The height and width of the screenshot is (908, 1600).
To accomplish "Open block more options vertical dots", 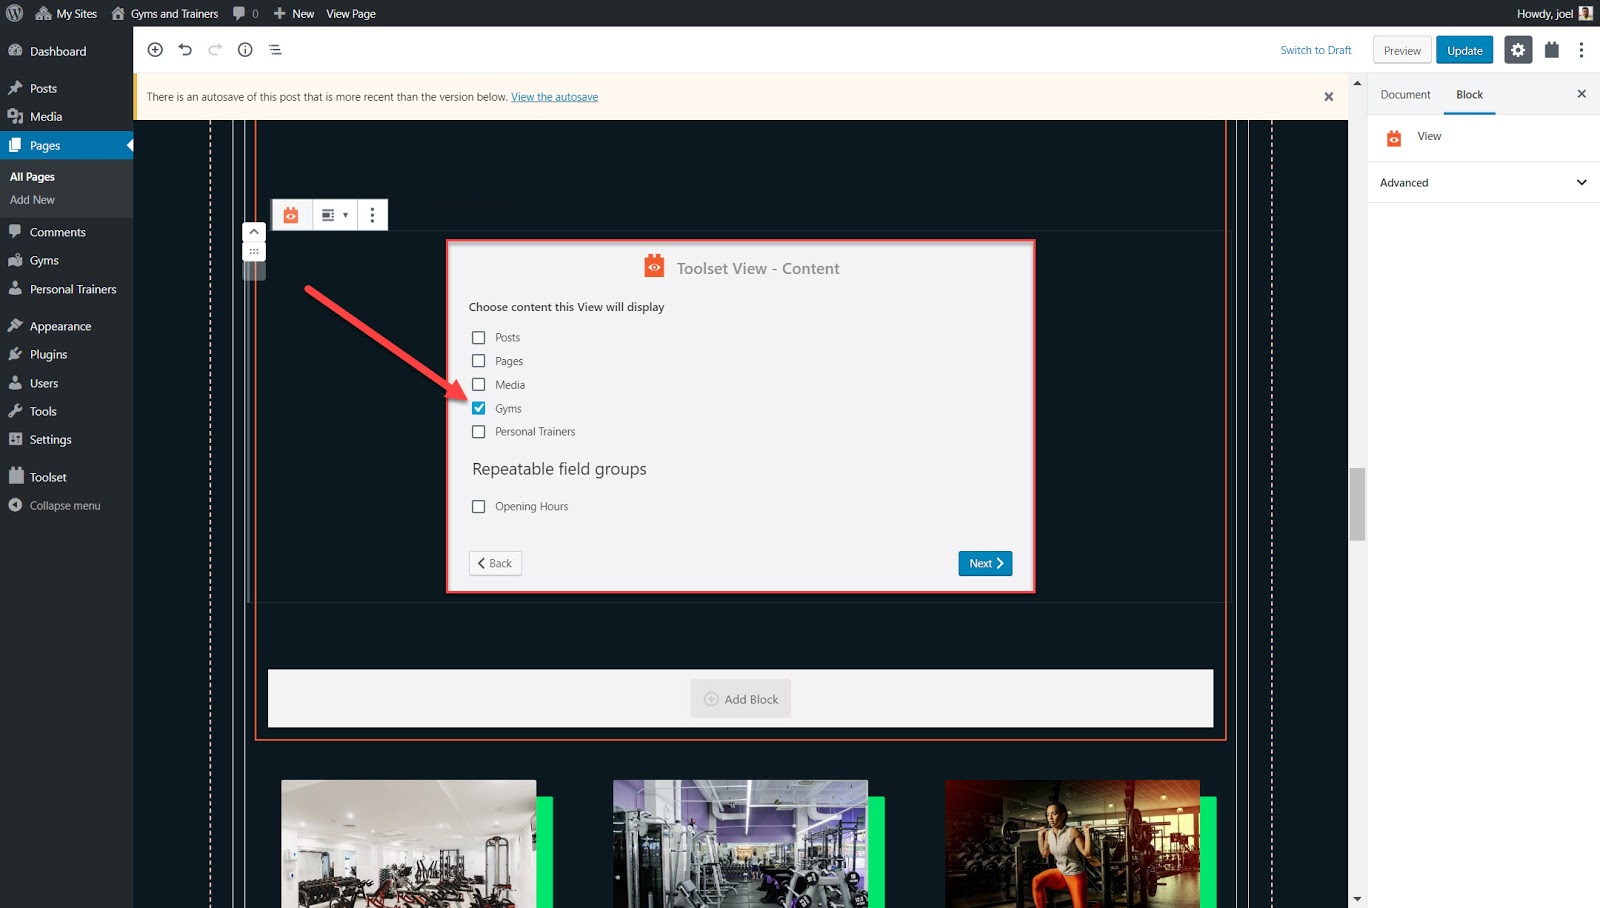I will pyautogui.click(x=372, y=215).
